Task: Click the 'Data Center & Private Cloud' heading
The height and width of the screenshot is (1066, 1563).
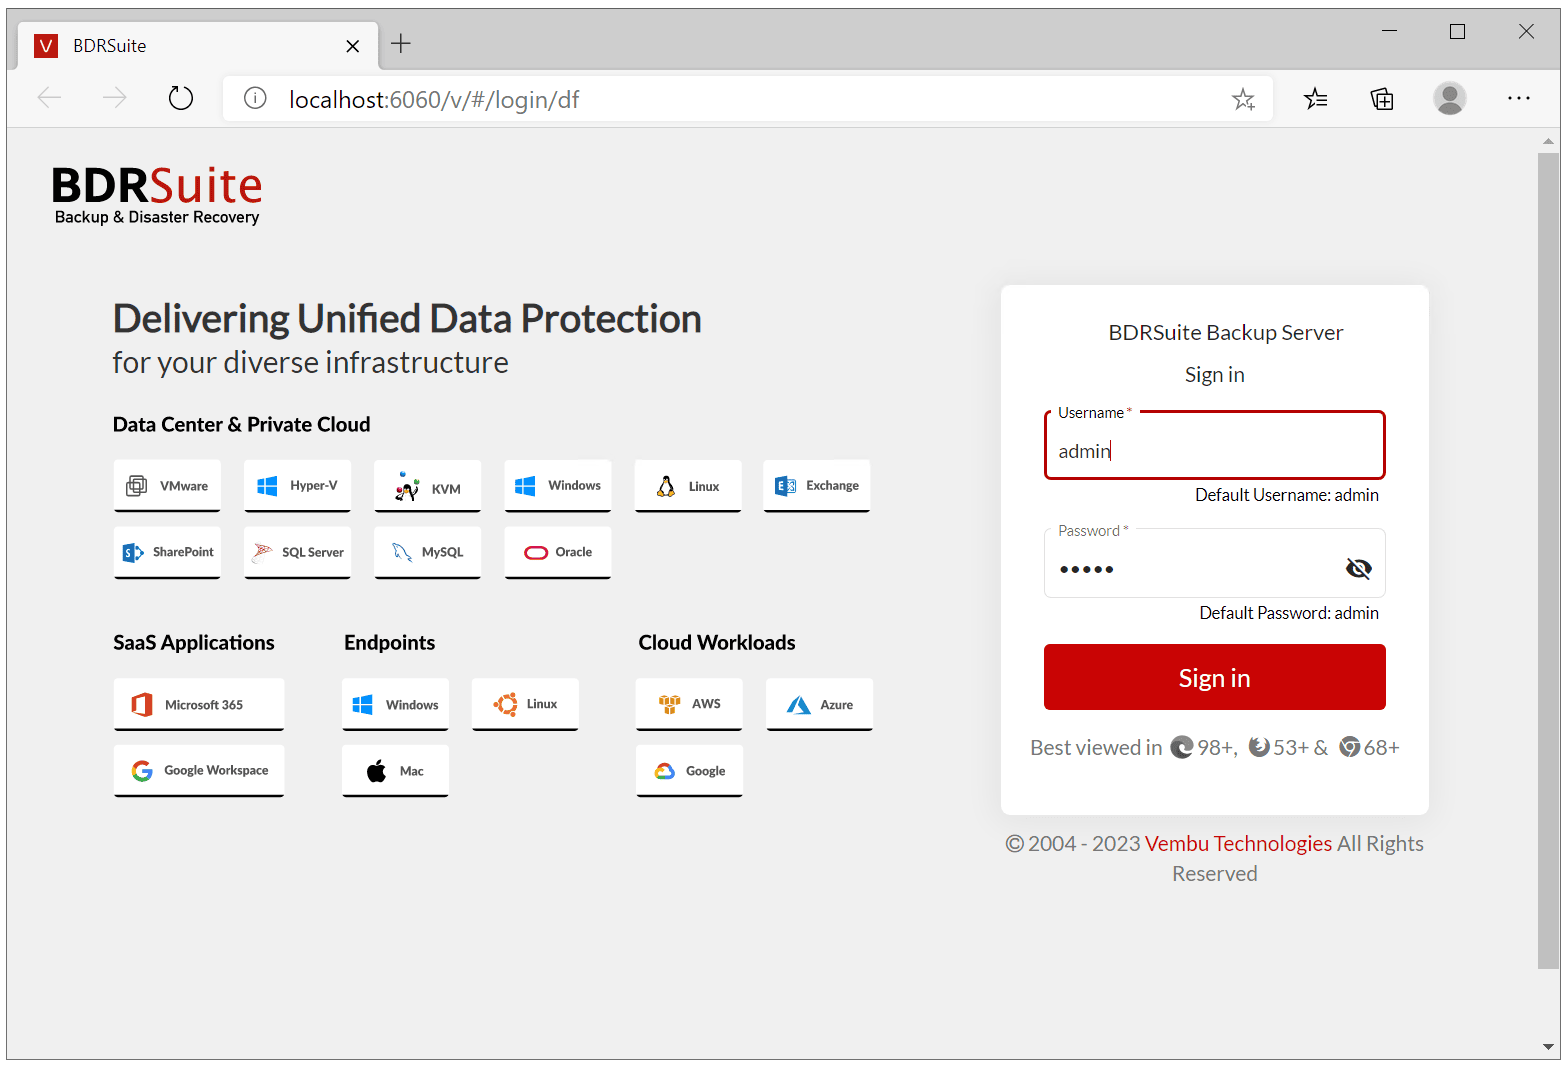Action: [x=241, y=424]
